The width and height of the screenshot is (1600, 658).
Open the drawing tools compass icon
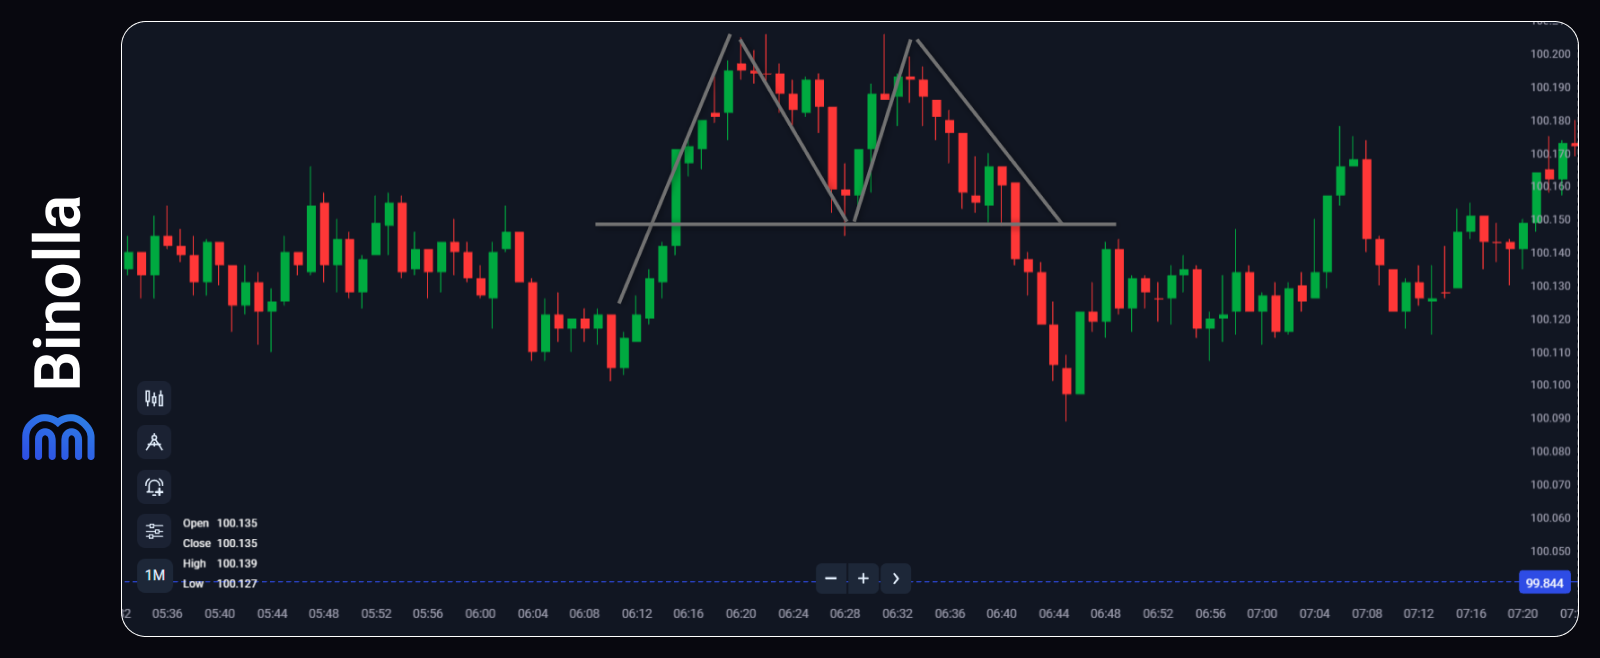(x=154, y=442)
